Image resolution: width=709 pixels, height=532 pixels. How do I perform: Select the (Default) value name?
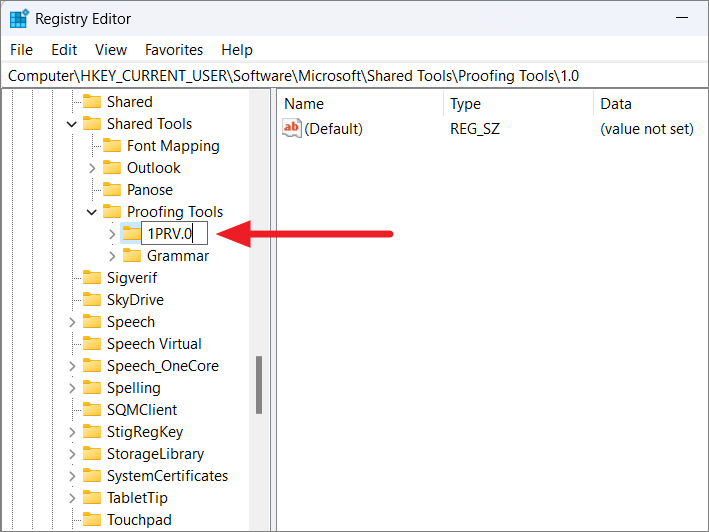tap(333, 129)
